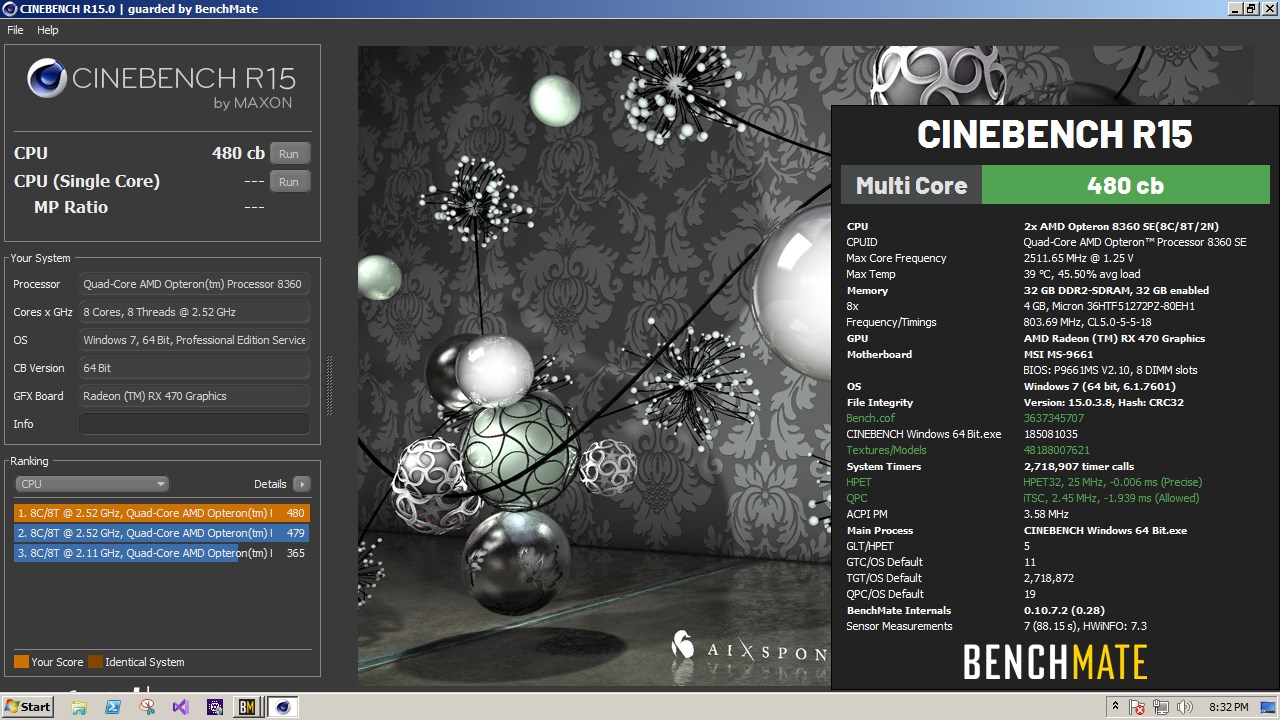Click the OS value Windows 7 field

[x=194, y=340]
